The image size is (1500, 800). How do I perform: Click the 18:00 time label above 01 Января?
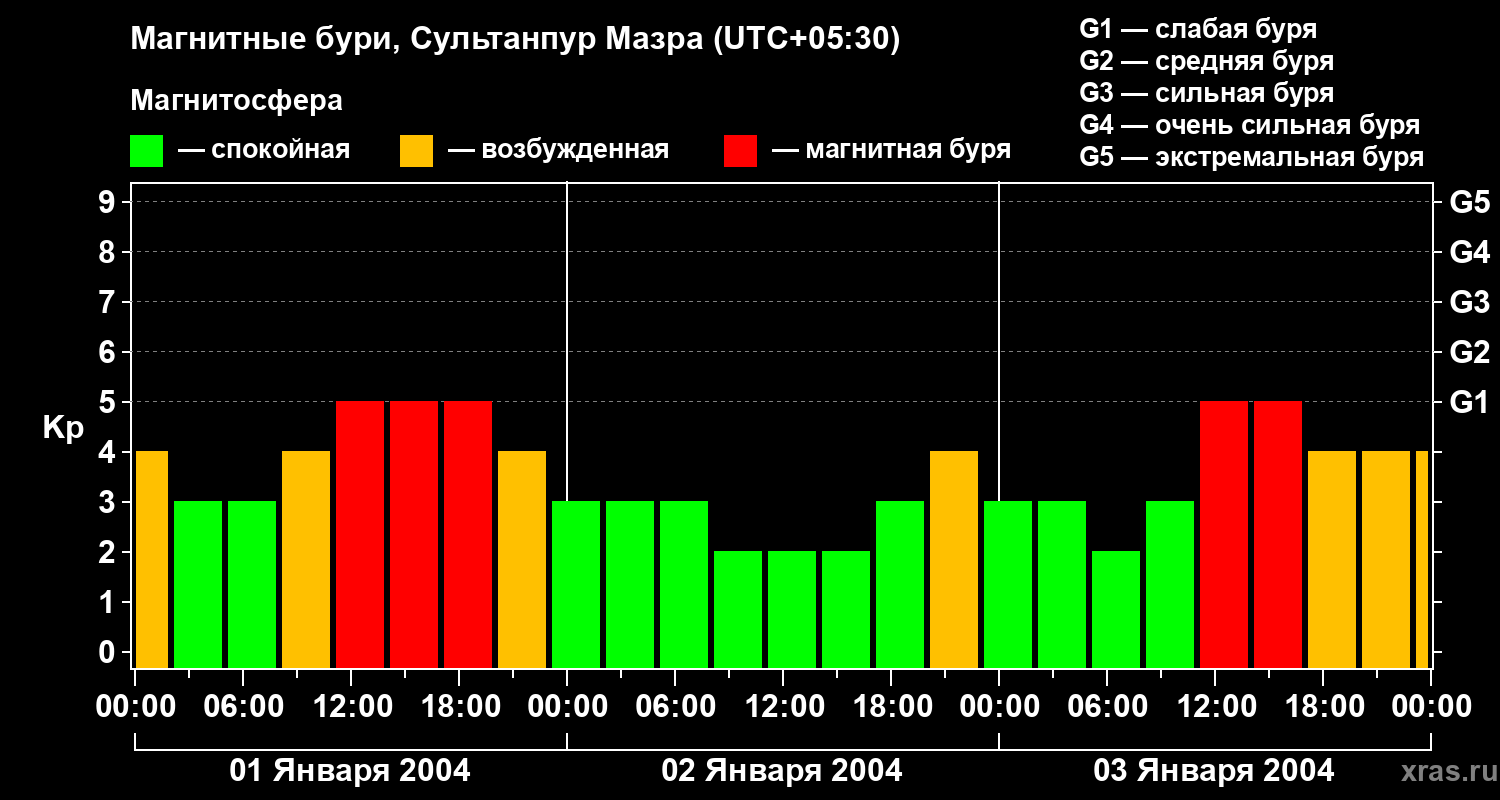(460, 707)
